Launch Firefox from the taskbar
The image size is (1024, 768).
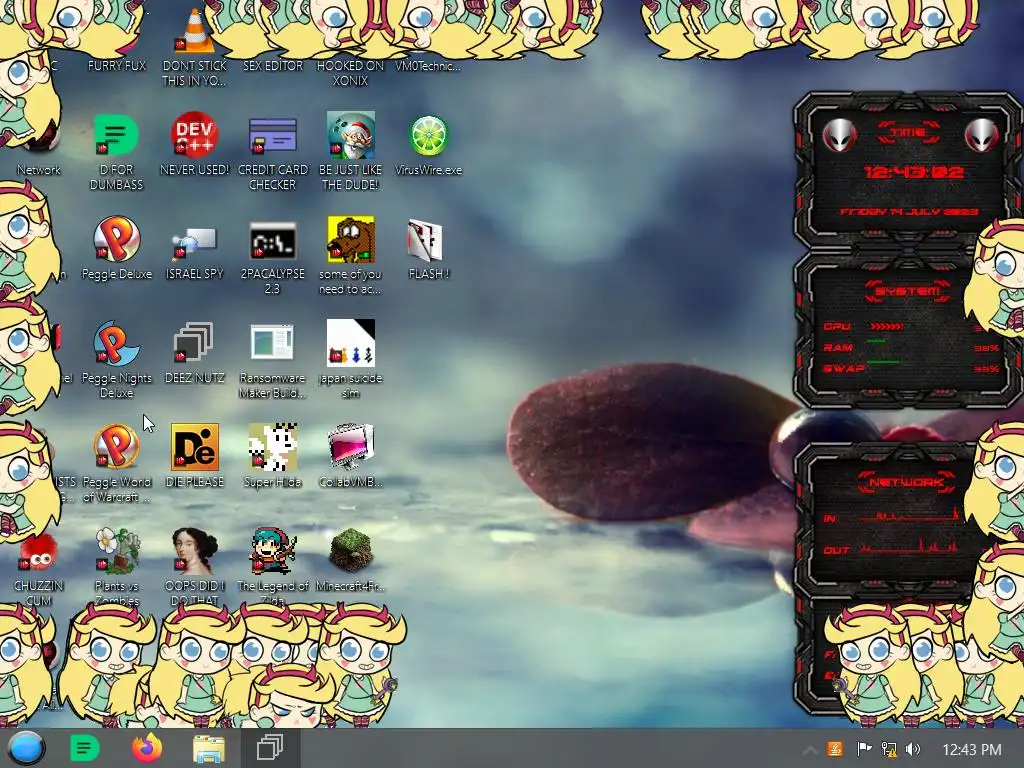(x=147, y=748)
